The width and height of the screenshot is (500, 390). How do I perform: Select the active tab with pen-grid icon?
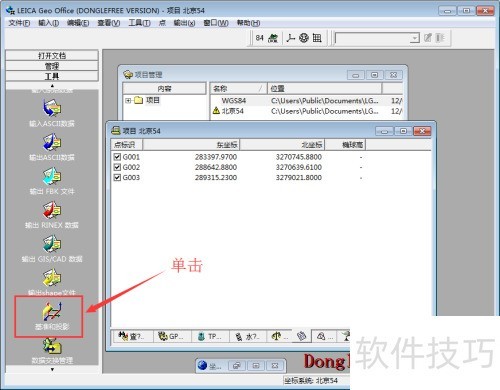coord(301,336)
